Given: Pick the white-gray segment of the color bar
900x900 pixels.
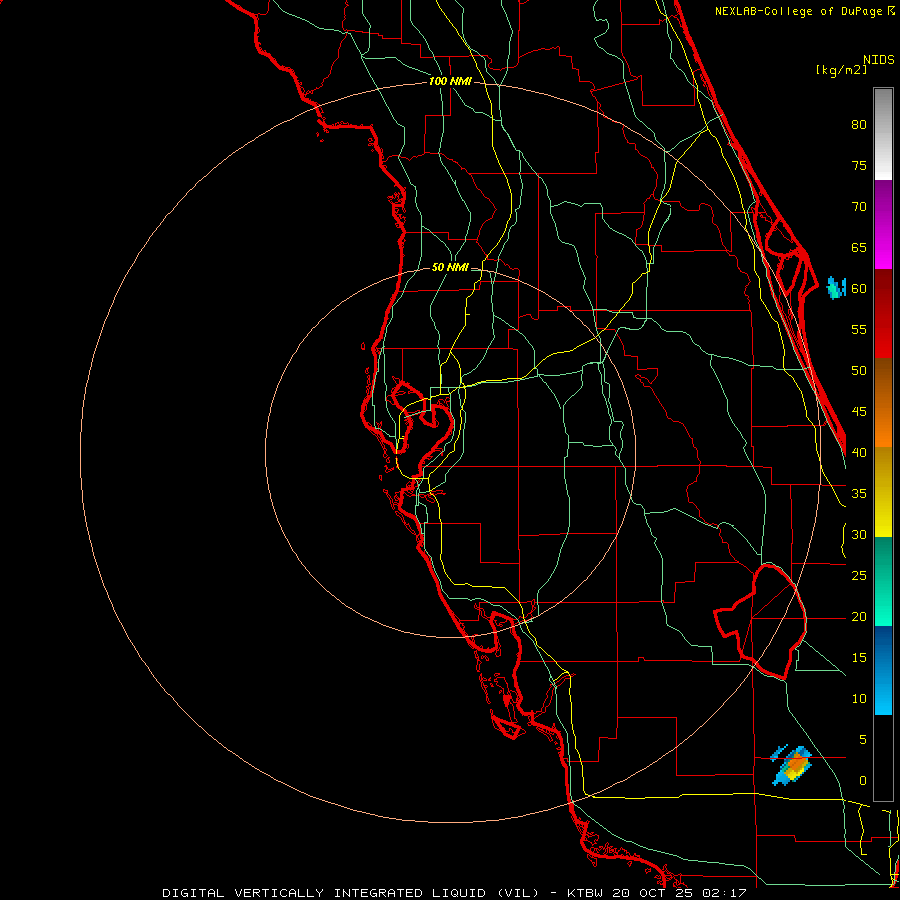Looking at the screenshot, I should coord(883,134).
